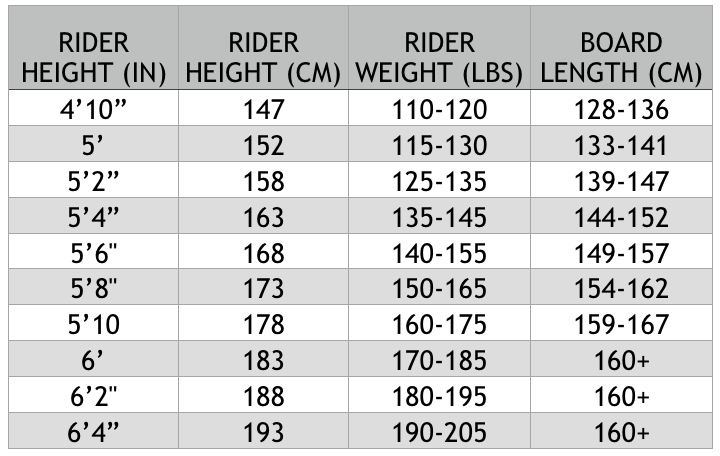This screenshot has height=456, width=720.
Task: Select the 147 cm height cell
Action: tap(263, 107)
